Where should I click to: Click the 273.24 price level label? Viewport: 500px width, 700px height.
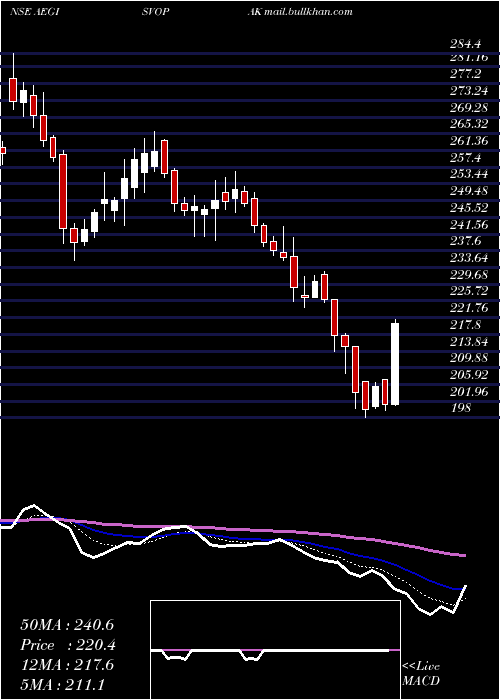pos(468,91)
